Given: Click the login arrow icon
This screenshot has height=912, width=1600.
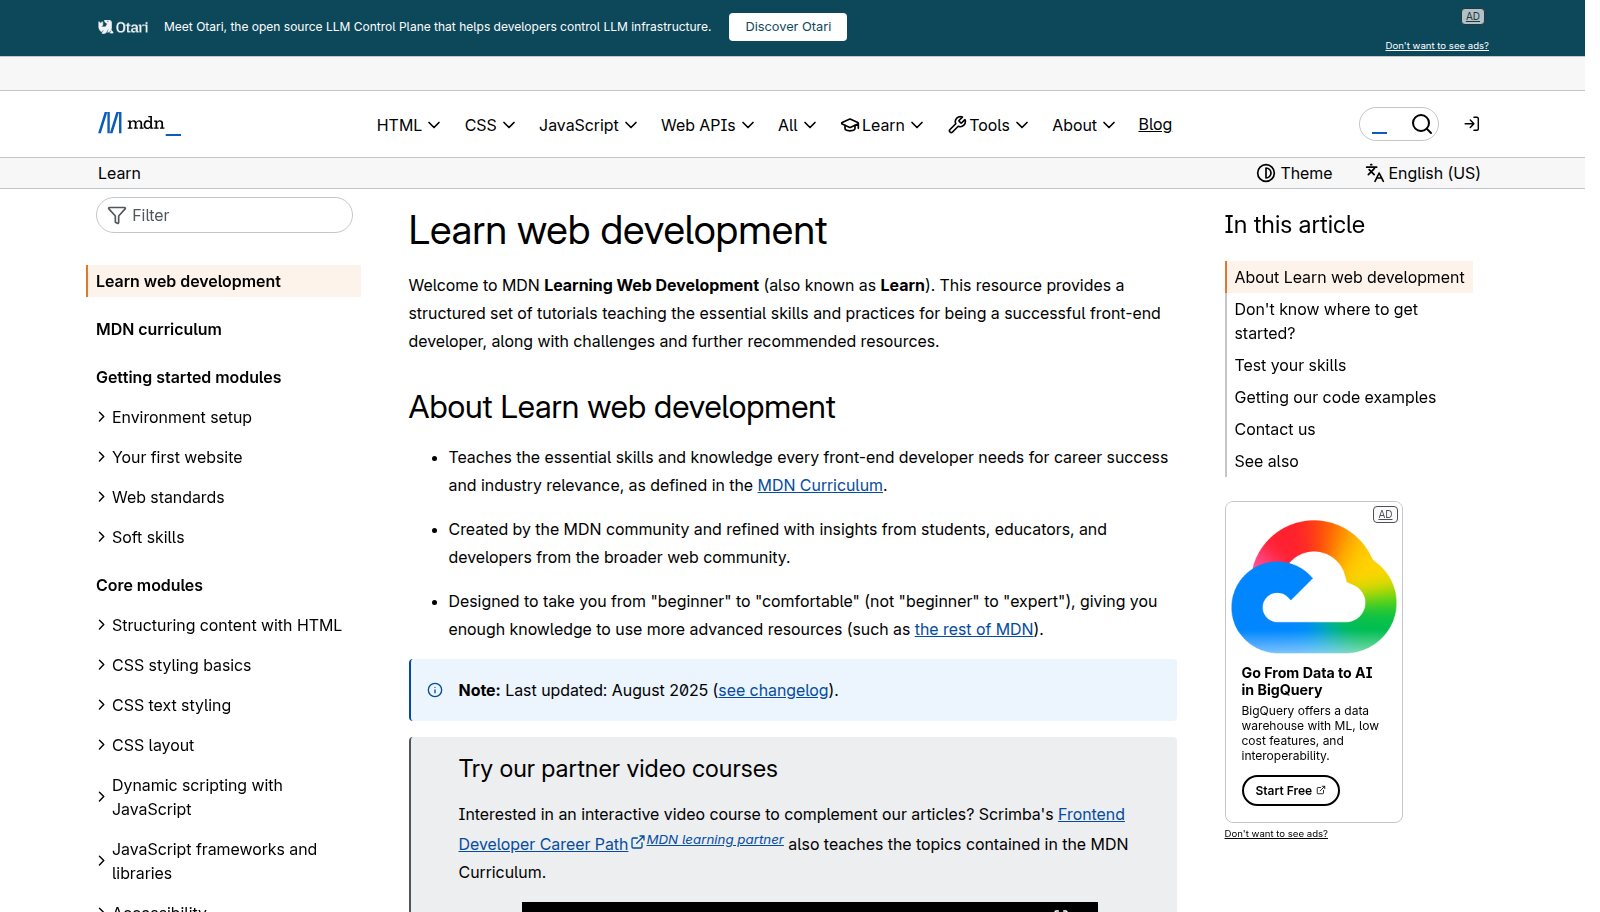Looking at the screenshot, I should tap(1472, 124).
